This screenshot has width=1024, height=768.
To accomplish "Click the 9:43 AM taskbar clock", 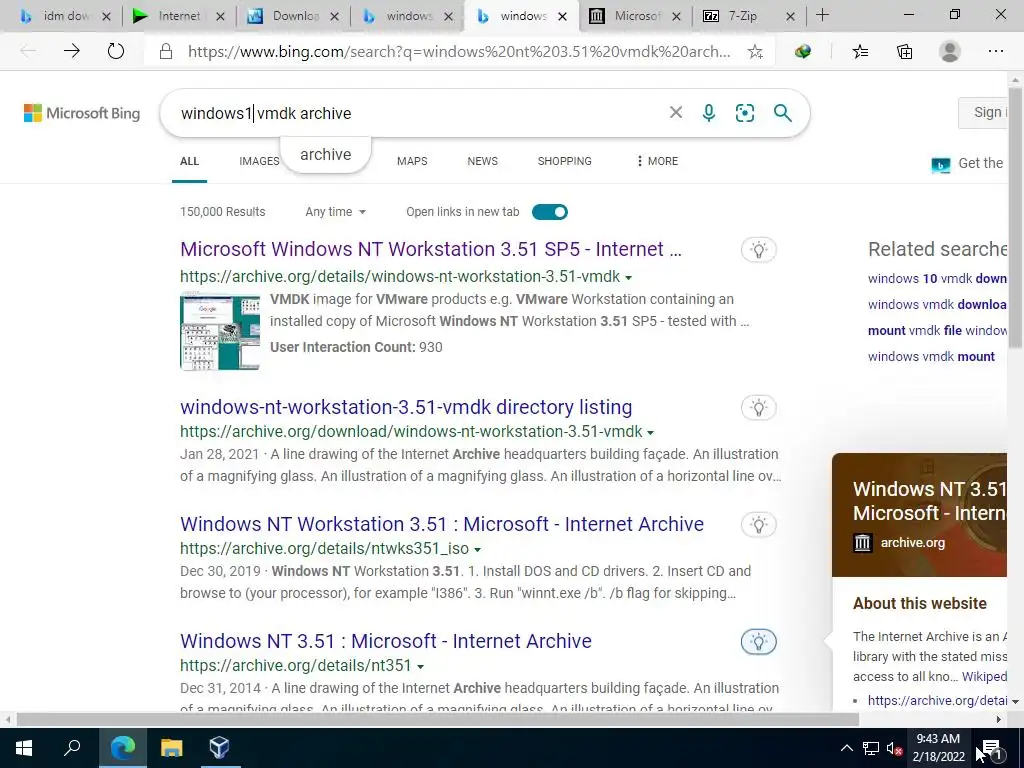I will (x=938, y=748).
